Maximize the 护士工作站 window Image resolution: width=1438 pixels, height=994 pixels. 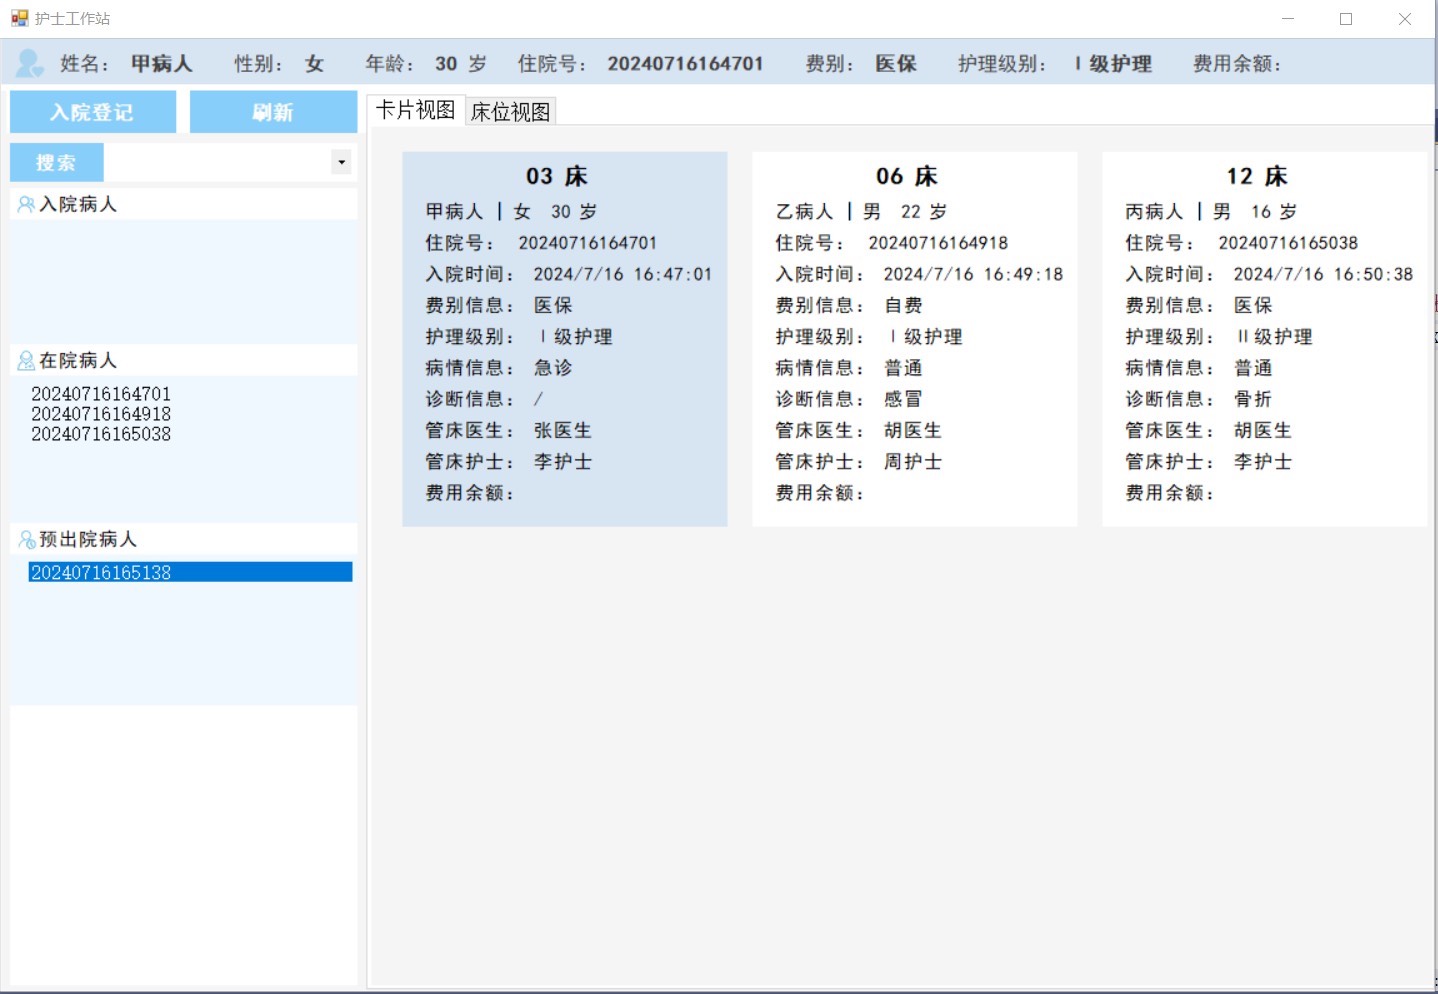click(x=1346, y=19)
